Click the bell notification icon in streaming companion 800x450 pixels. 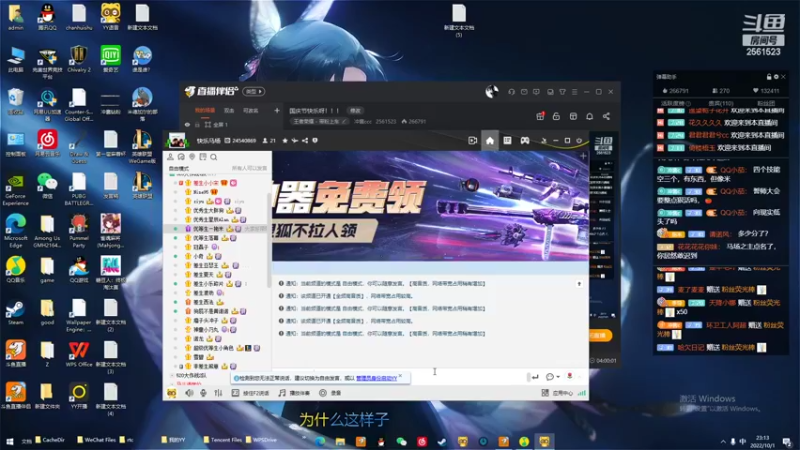(589, 116)
